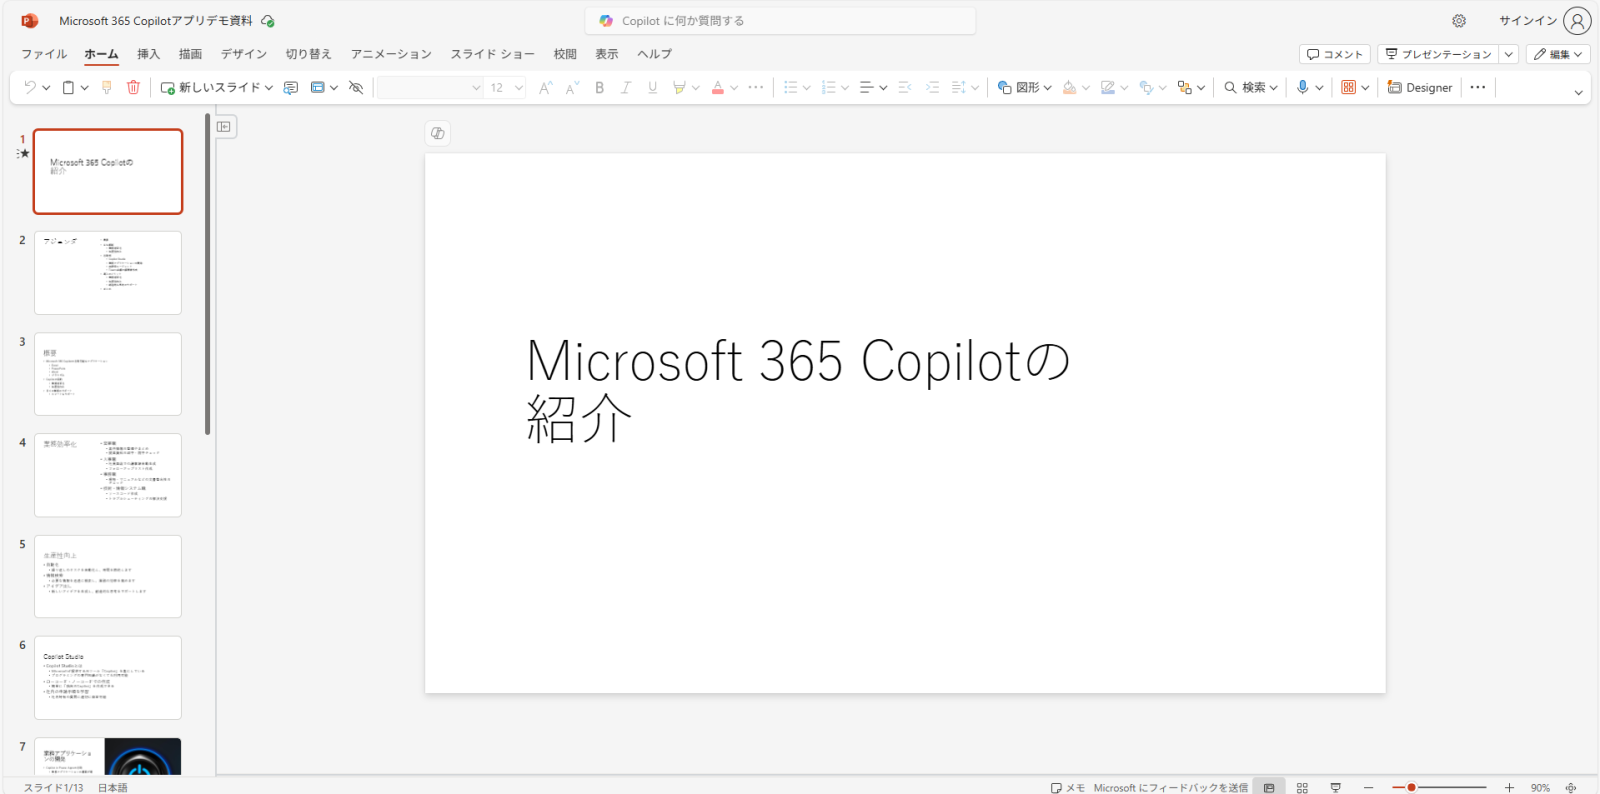
Task: Click increase indent icon
Action: (932, 88)
